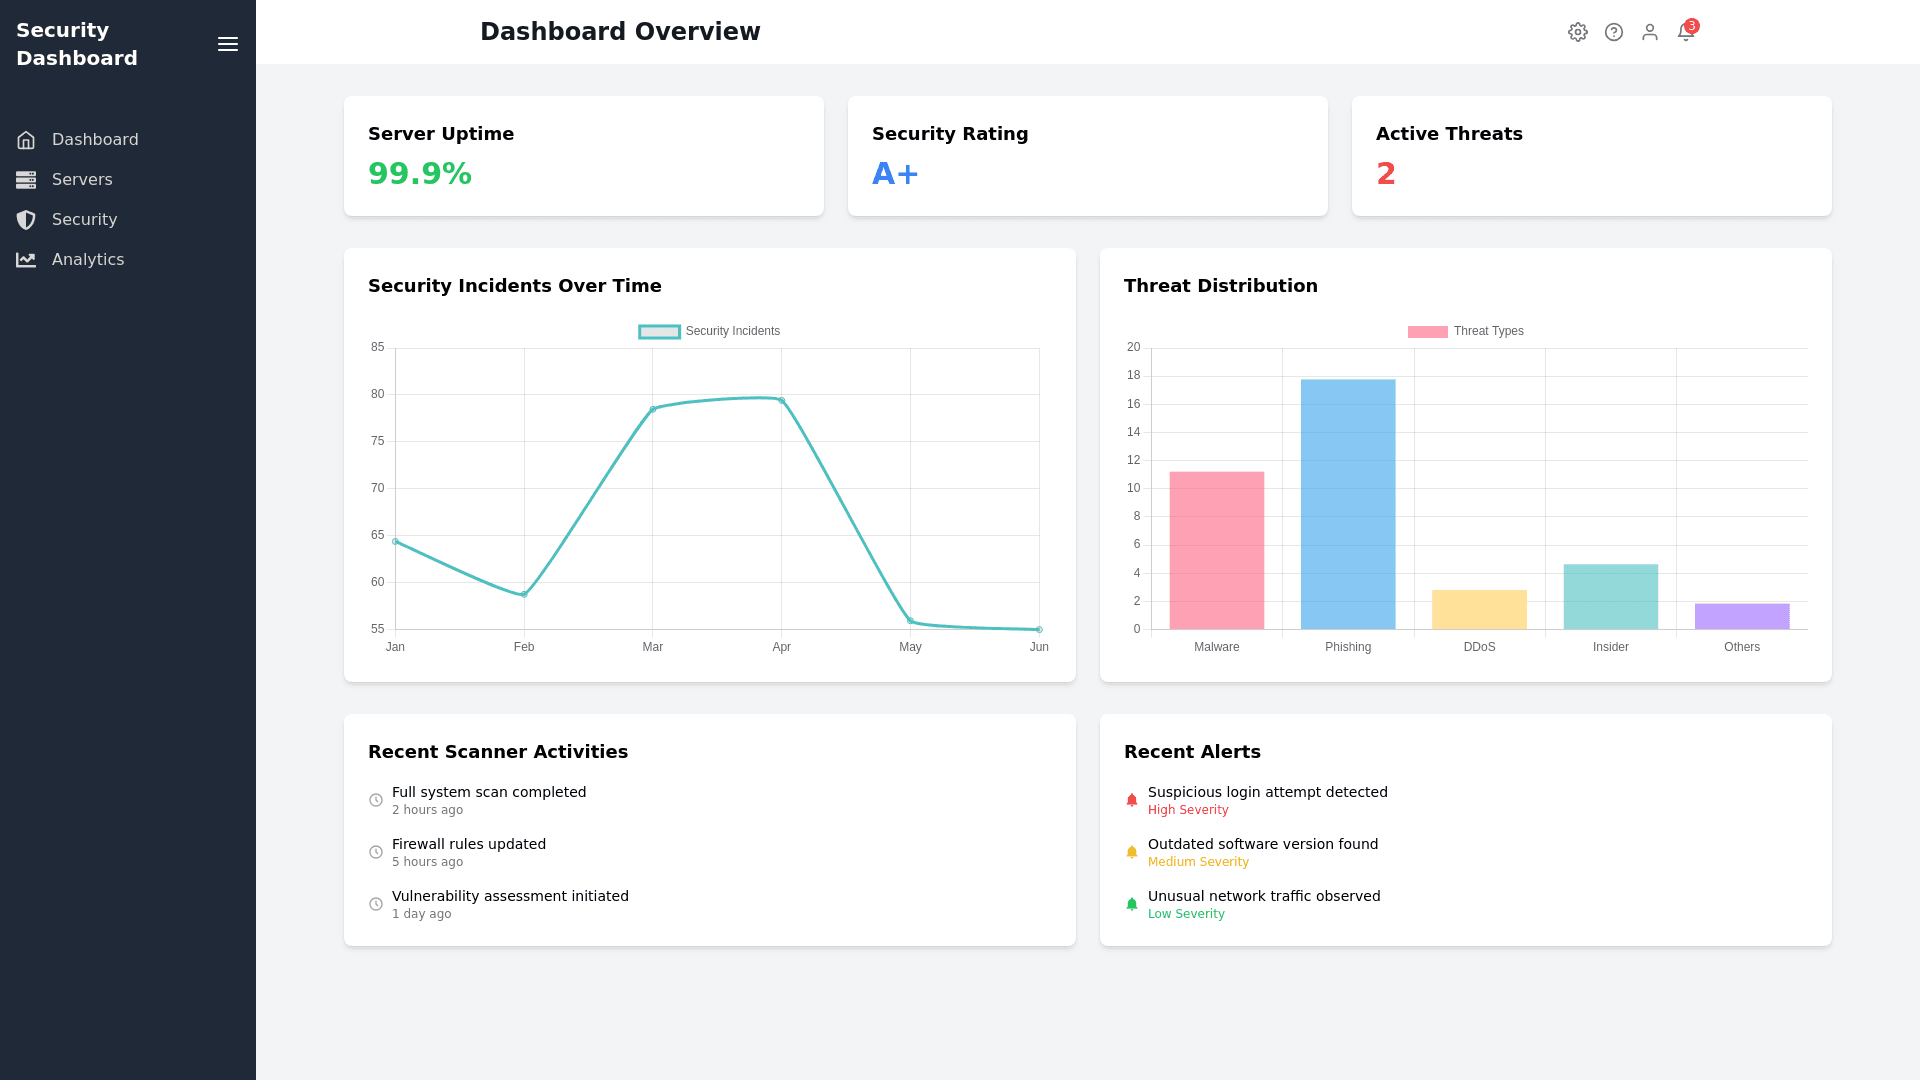Click the user profile icon
The width and height of the screenshot is (1920, 1080).
(1650, 32)
